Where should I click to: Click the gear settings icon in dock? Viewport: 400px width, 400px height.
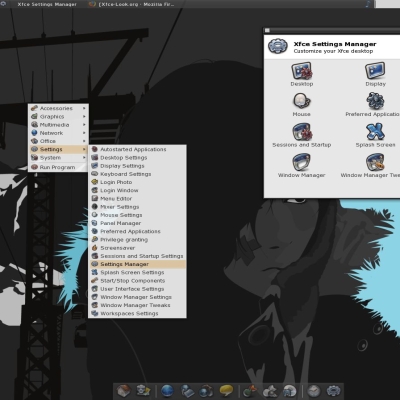[333, 391]
